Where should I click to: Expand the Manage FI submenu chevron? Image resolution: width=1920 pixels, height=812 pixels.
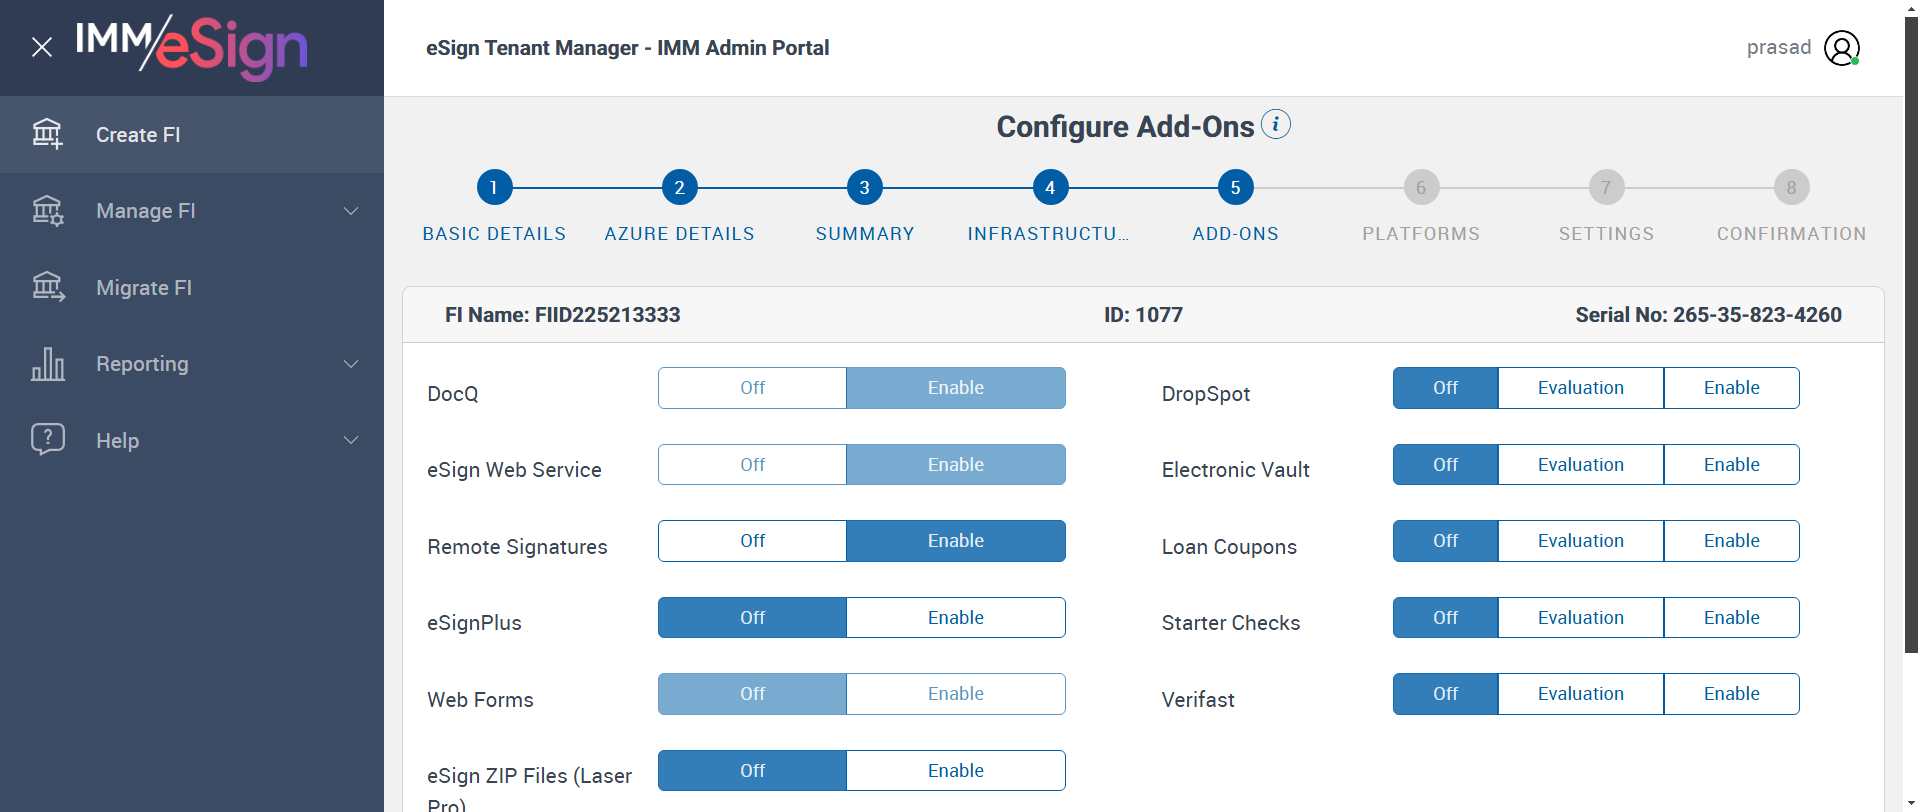(x=351, y=211)
